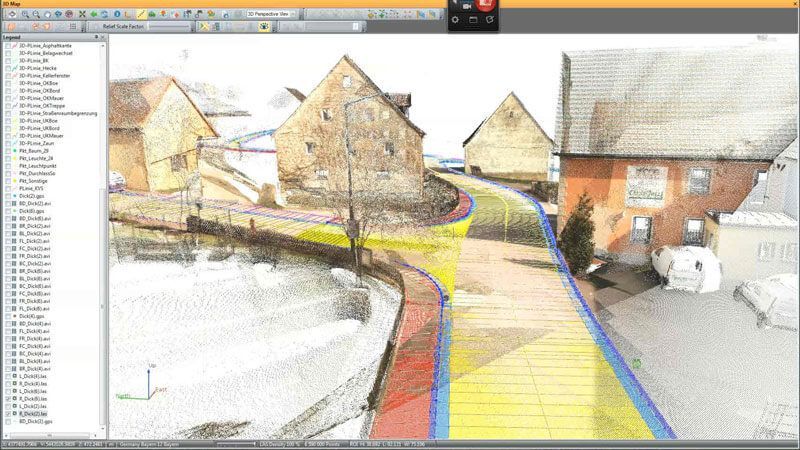Toggle the Relief Scale Factor checkbox
Image resolution: width=800 pixels, height=450 pixels.
(95, 27)
